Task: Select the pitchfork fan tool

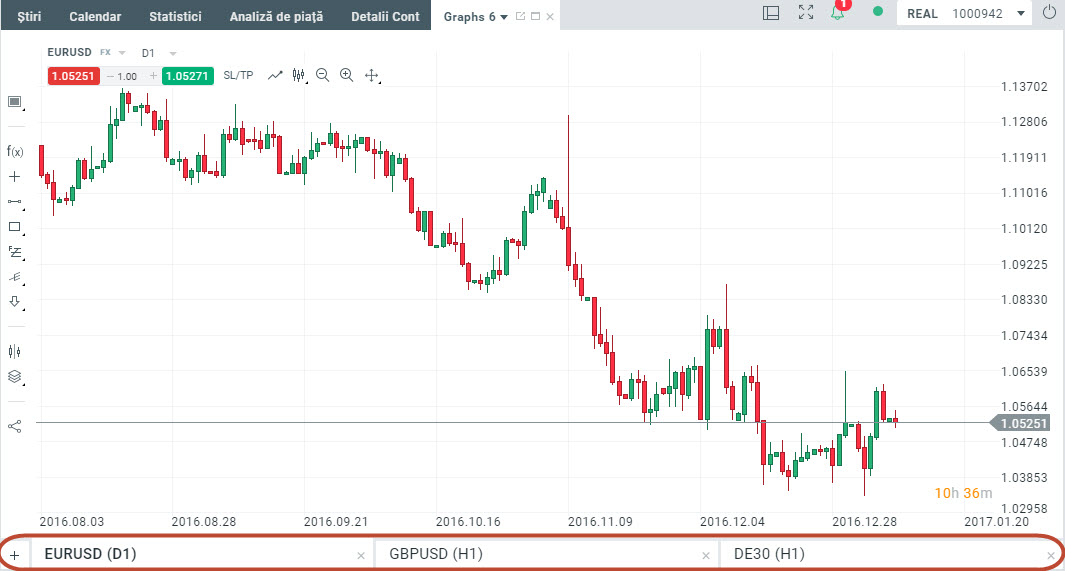Action: click(15, 277)
